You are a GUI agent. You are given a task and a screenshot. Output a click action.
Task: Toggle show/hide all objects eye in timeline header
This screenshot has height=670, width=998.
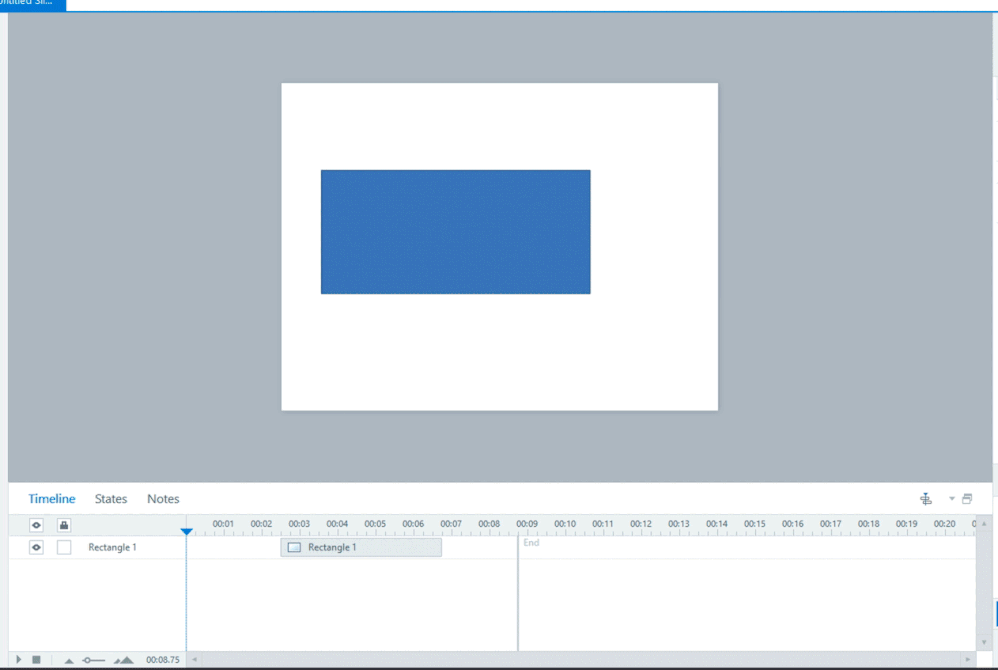(36, 525)
